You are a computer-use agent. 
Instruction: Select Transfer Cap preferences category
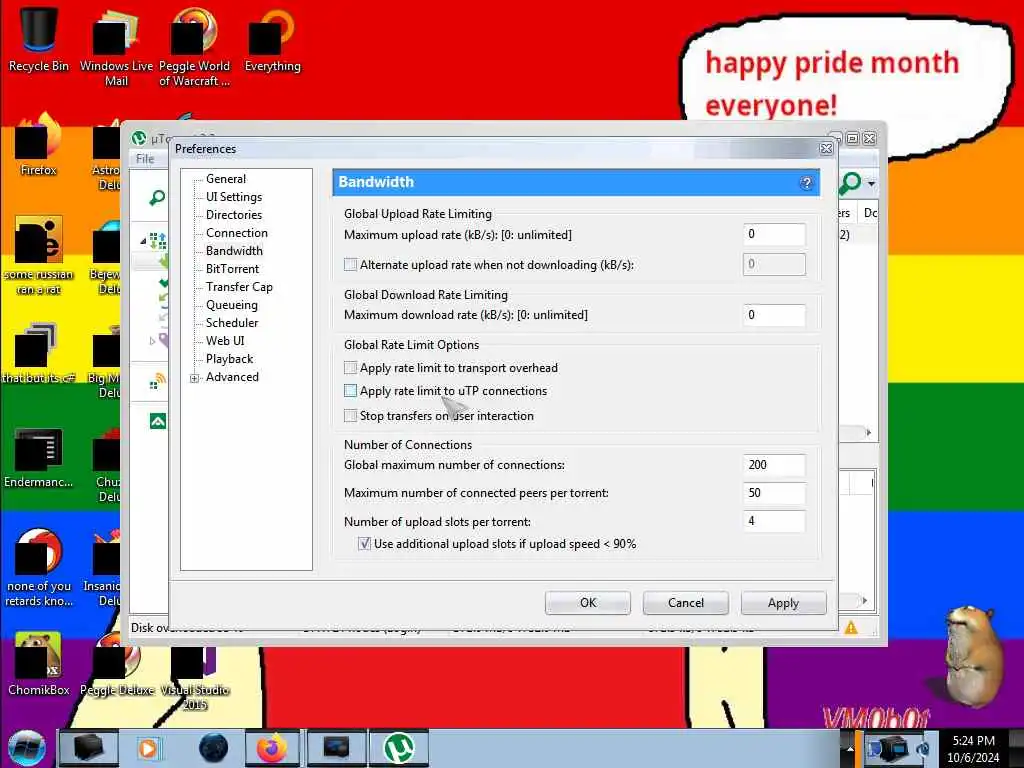(239, 287)
